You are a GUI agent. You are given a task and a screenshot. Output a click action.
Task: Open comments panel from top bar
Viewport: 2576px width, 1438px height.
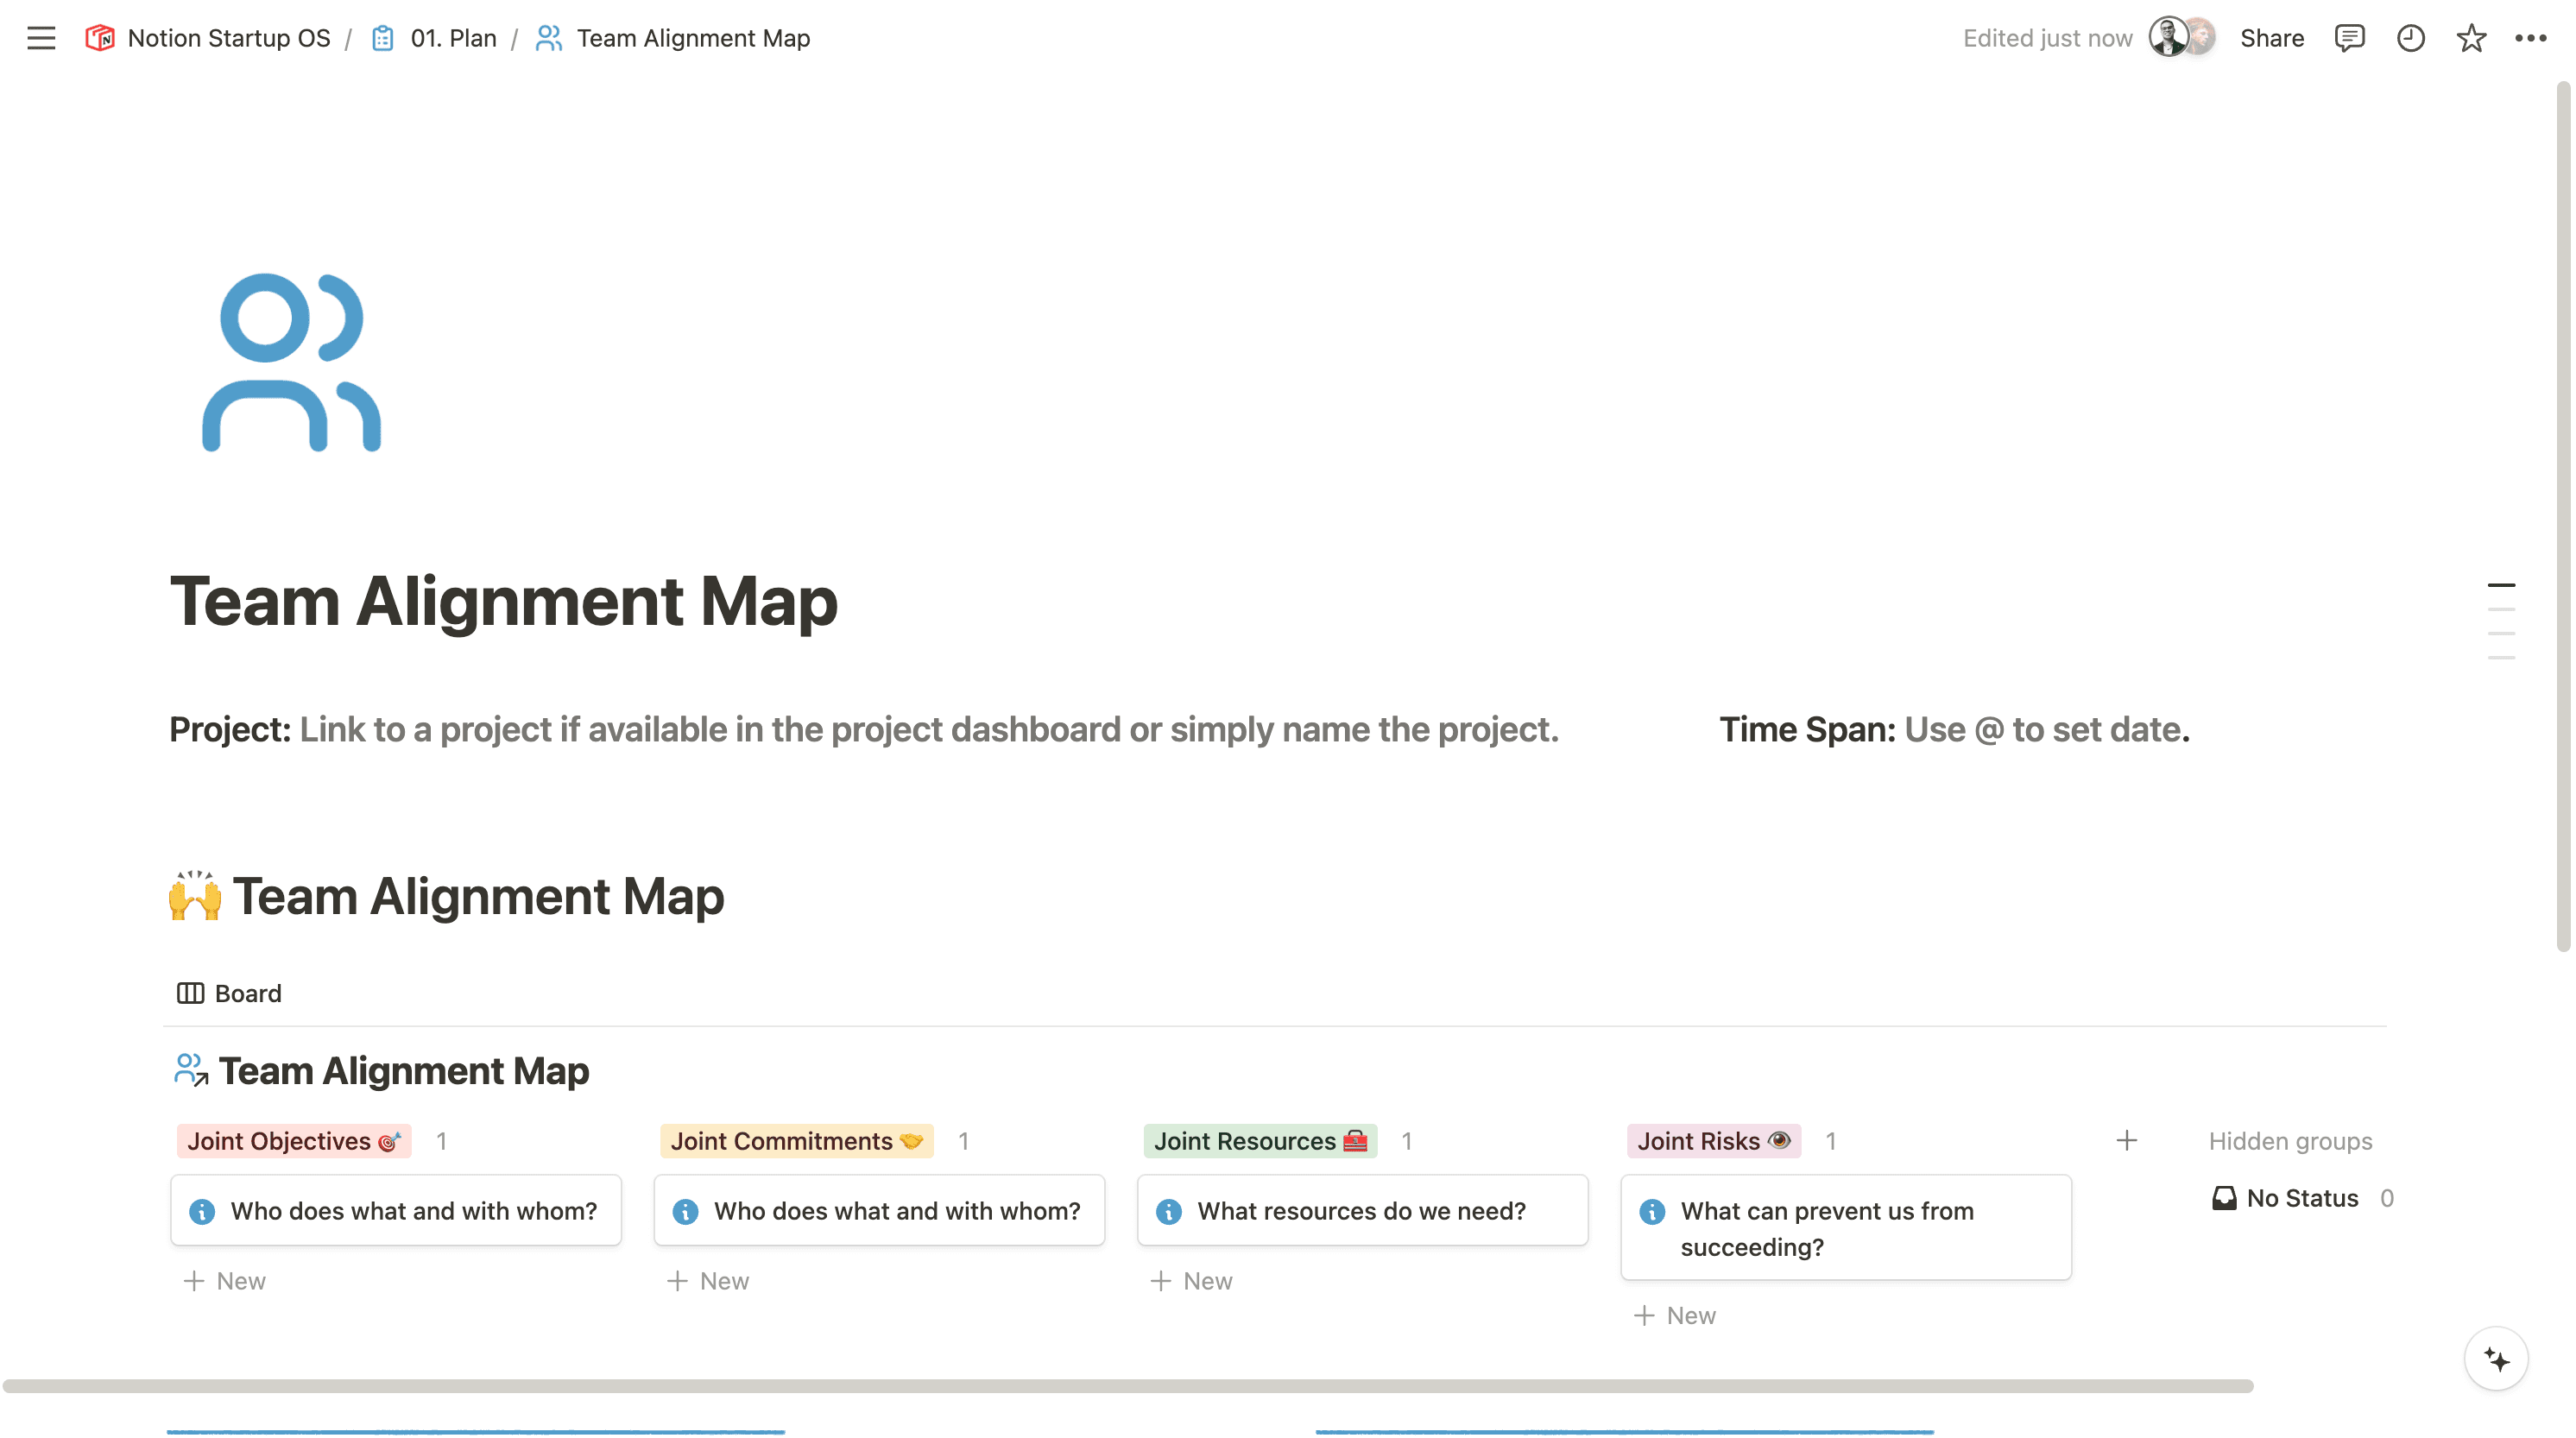click(x=2350, y=38)
